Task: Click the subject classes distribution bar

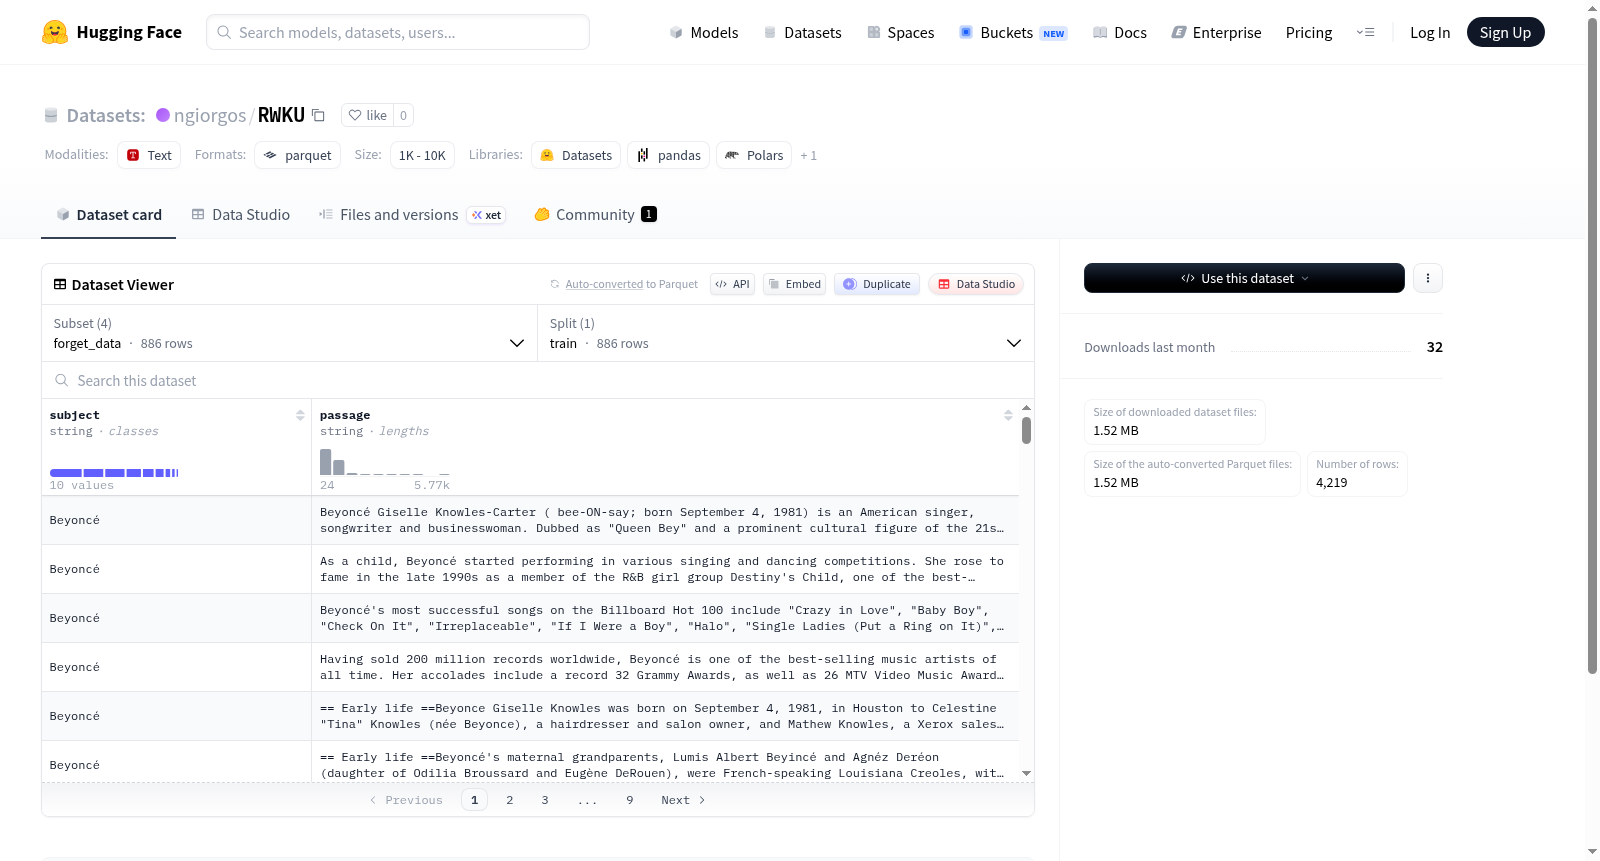Action: (x=114, y=472)
